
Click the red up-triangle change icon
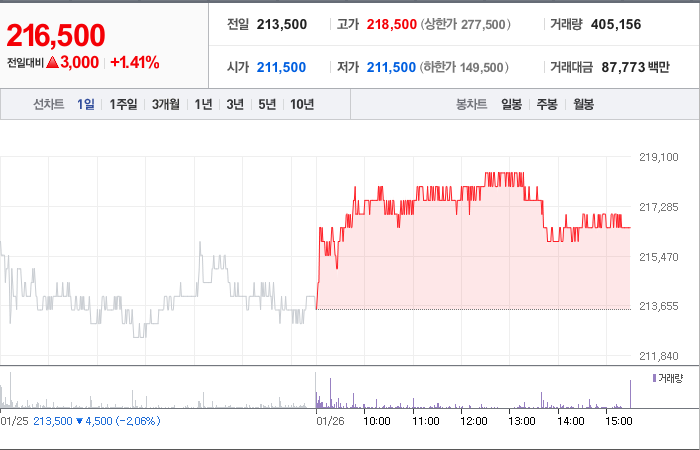click(52, 62)
